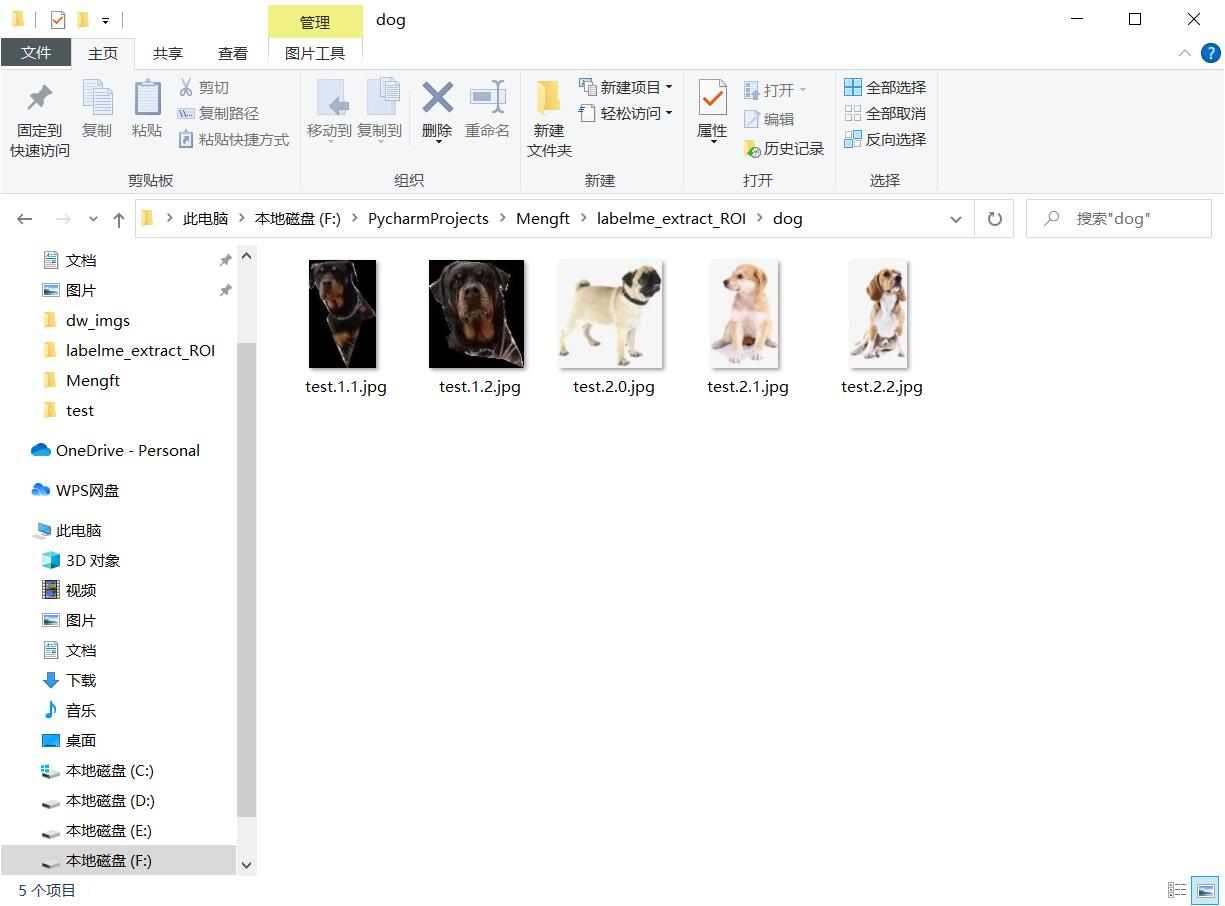Open the 打开 dropdown in ribbon
The image size is (1225, 906).
[x=775, y=90]
